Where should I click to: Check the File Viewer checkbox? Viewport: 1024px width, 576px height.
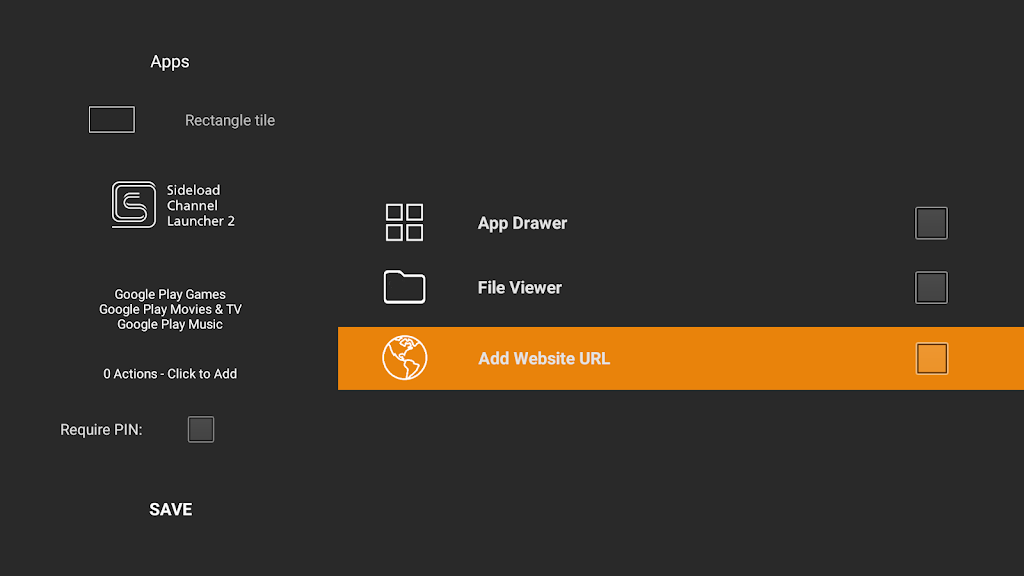click(x=931, y=287)
